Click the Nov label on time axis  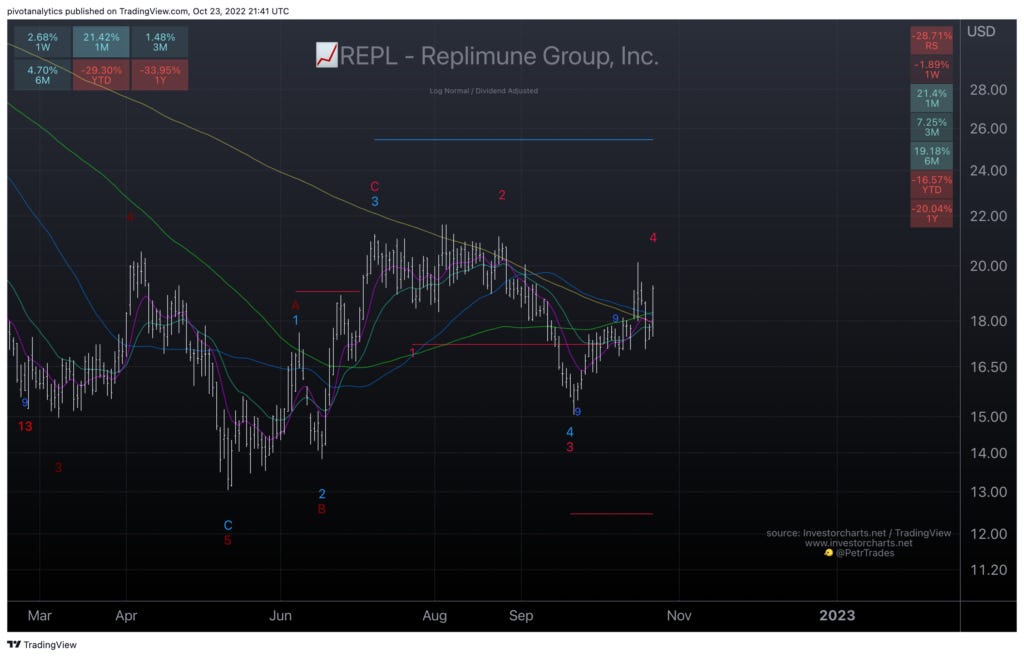[x=679, y=616]
